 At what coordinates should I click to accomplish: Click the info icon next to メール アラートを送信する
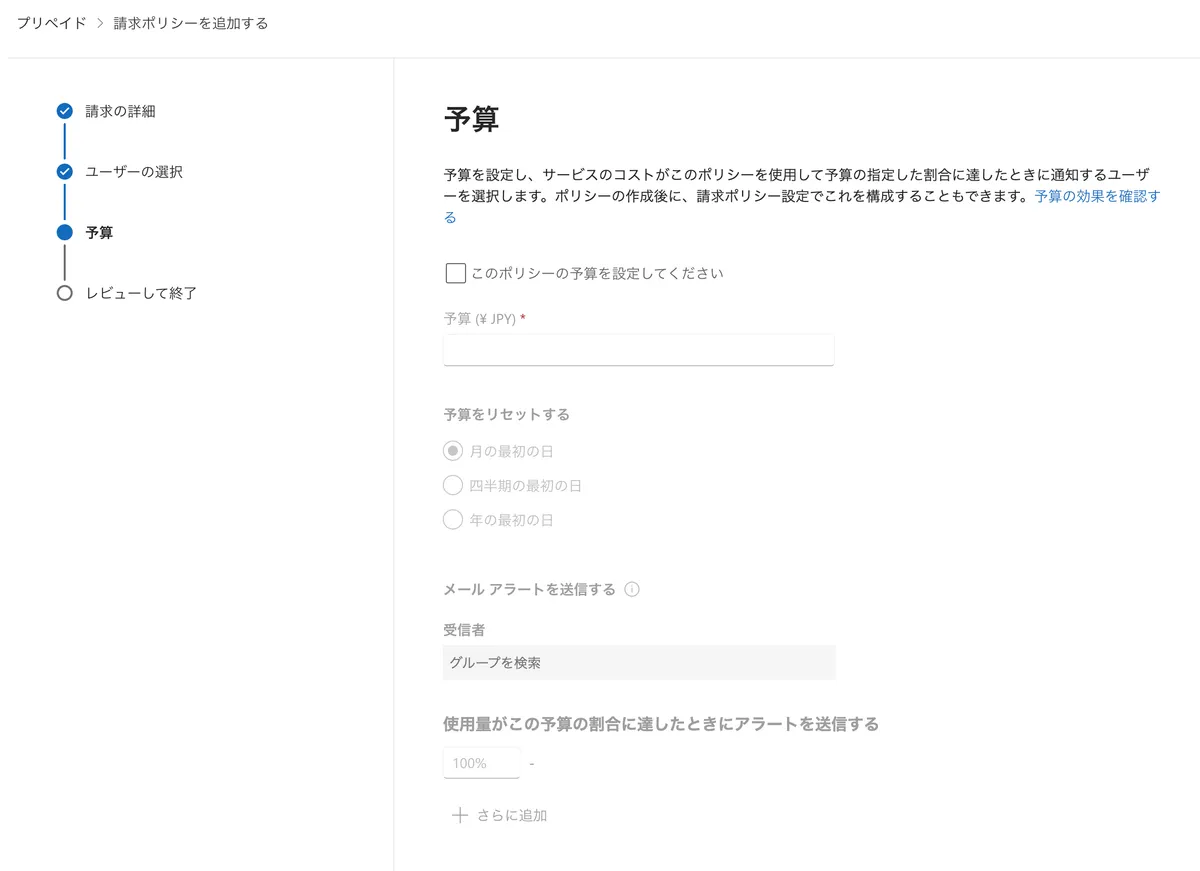[x=632, y=589]
